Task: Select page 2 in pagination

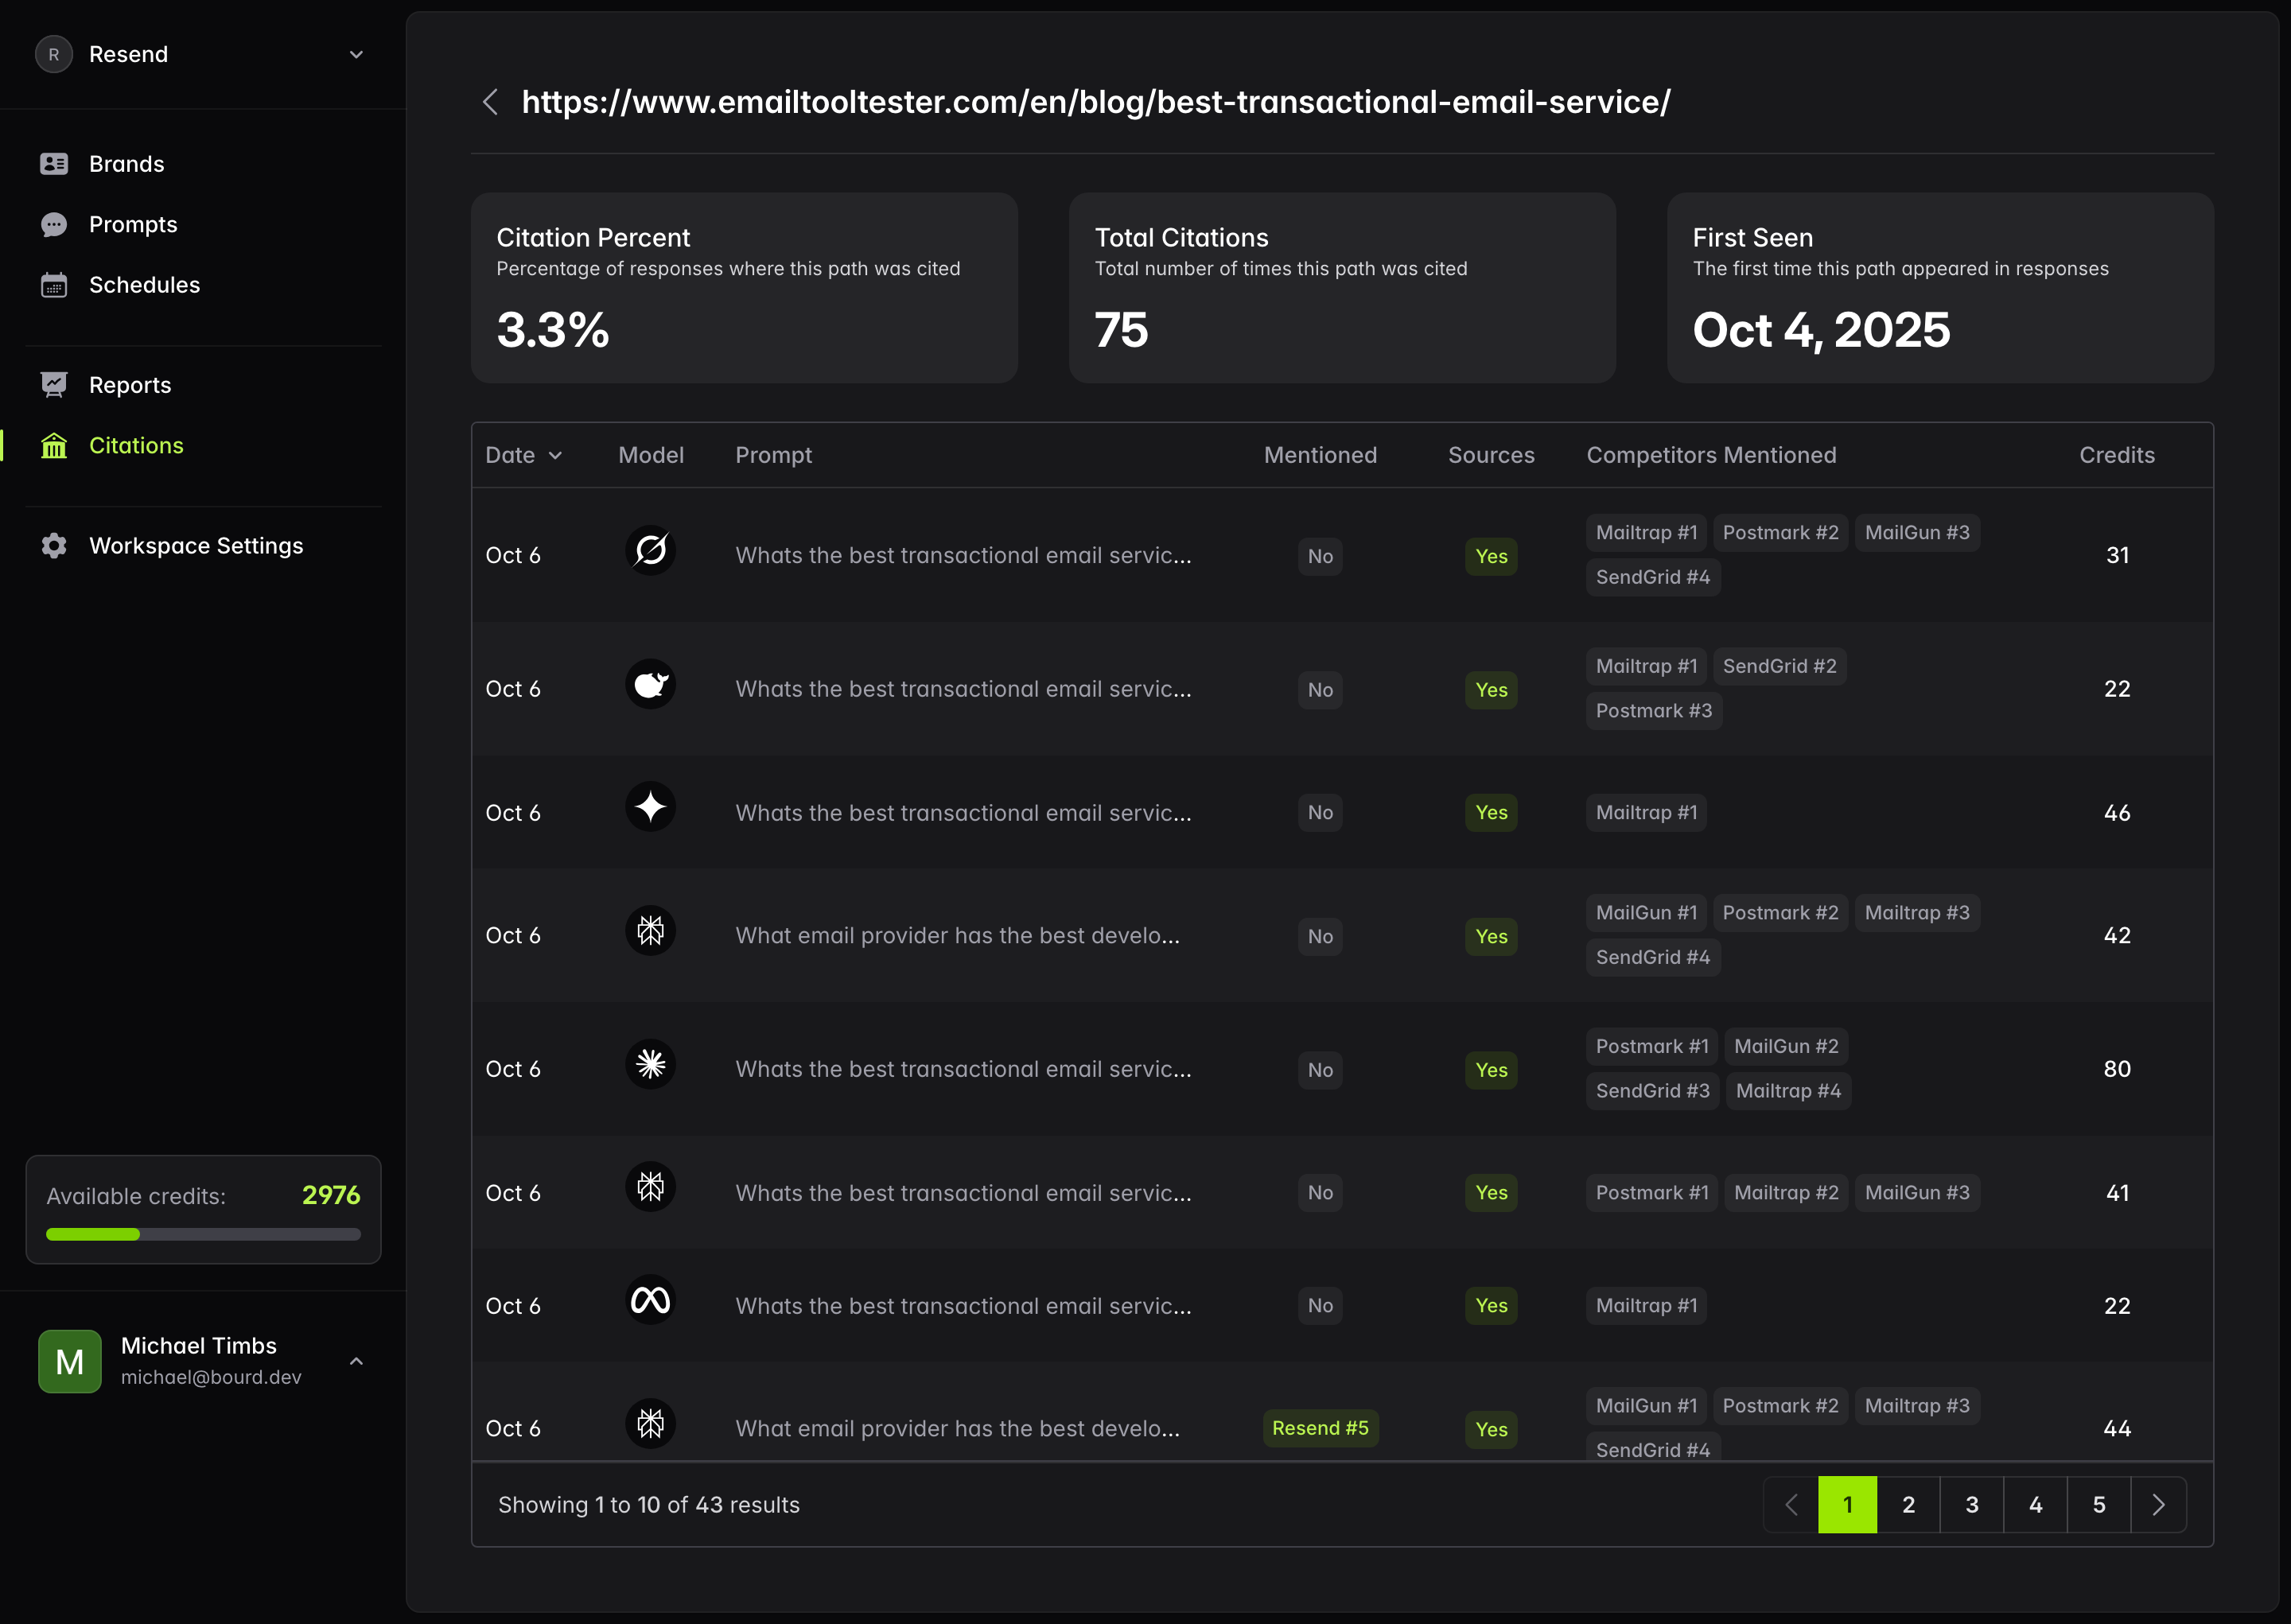Action: click(x=1908, y=1505)
